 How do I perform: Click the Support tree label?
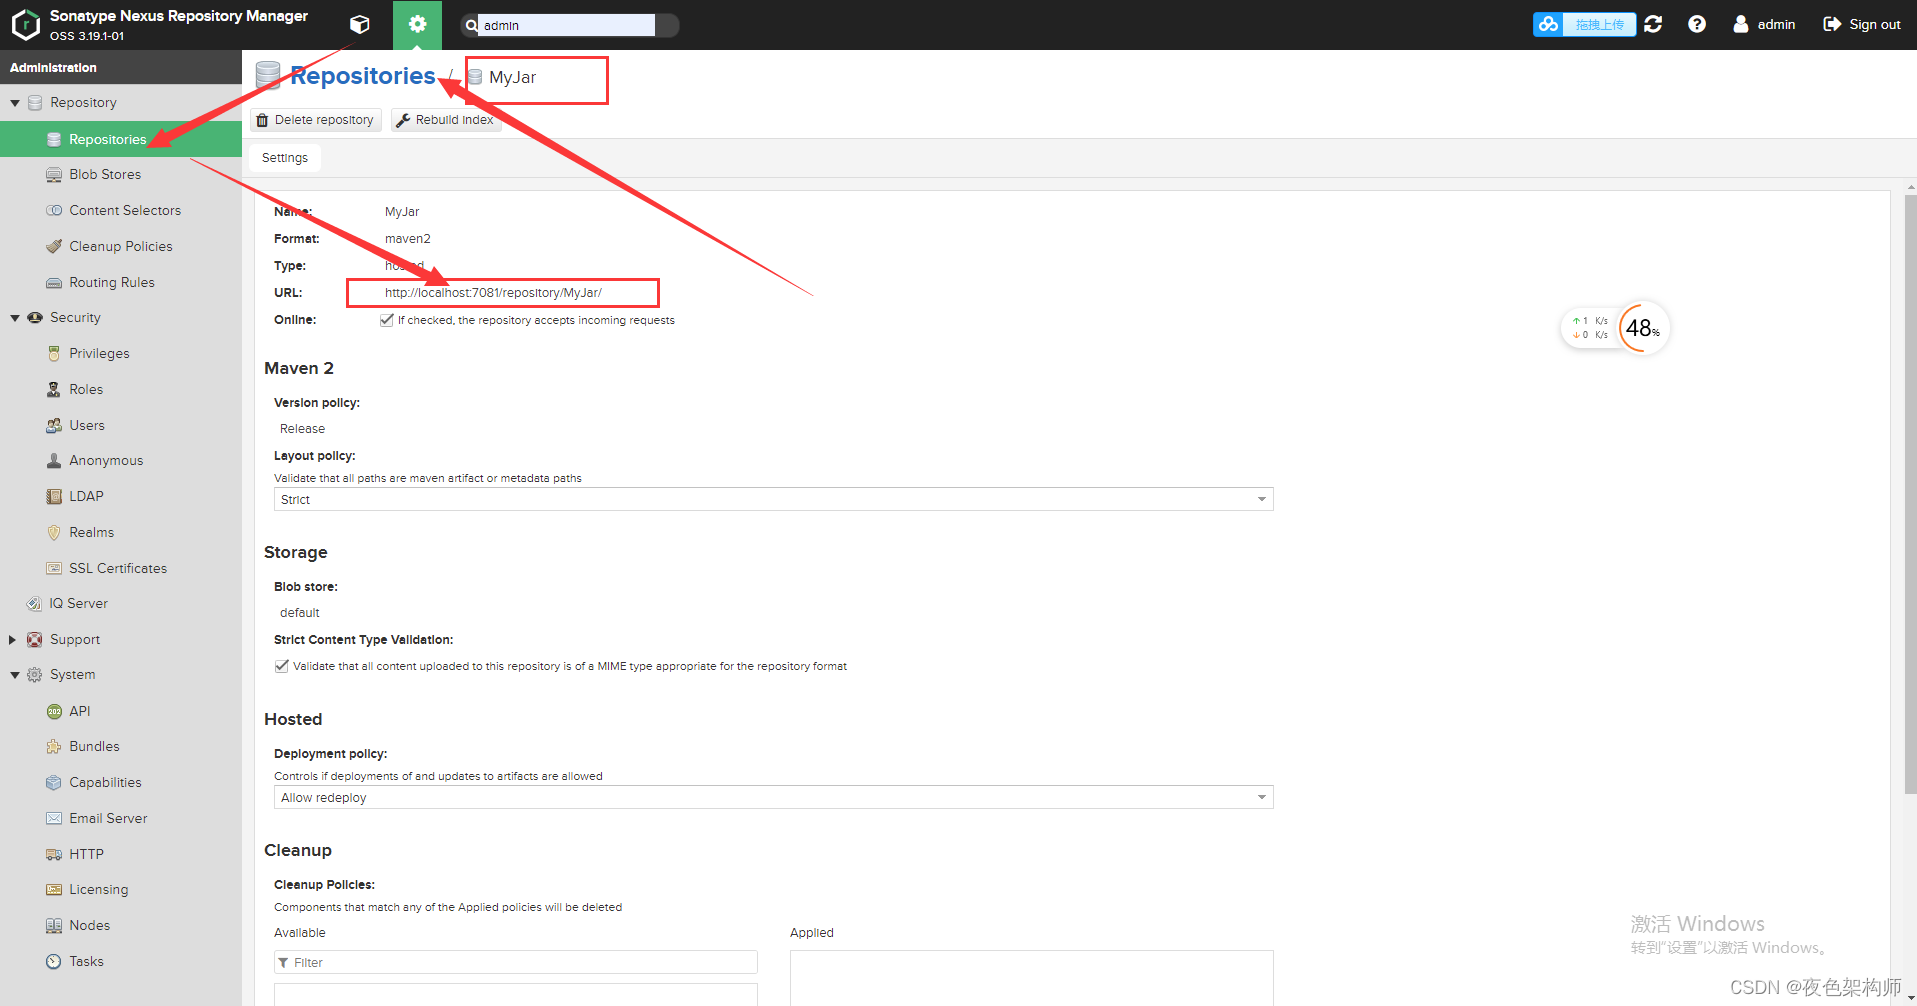[75, 640]
